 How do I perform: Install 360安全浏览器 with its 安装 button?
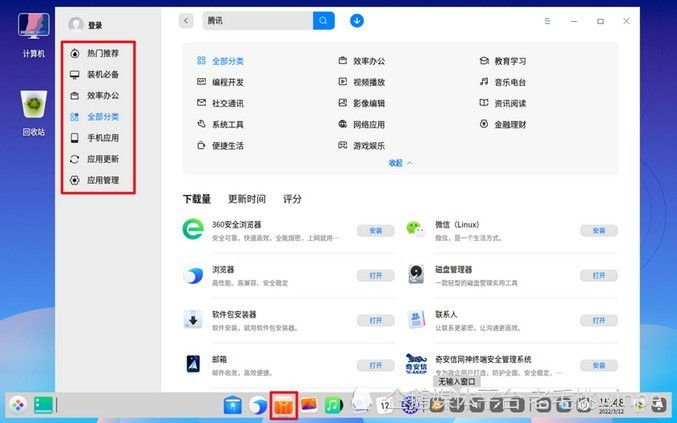coord(376,231)
